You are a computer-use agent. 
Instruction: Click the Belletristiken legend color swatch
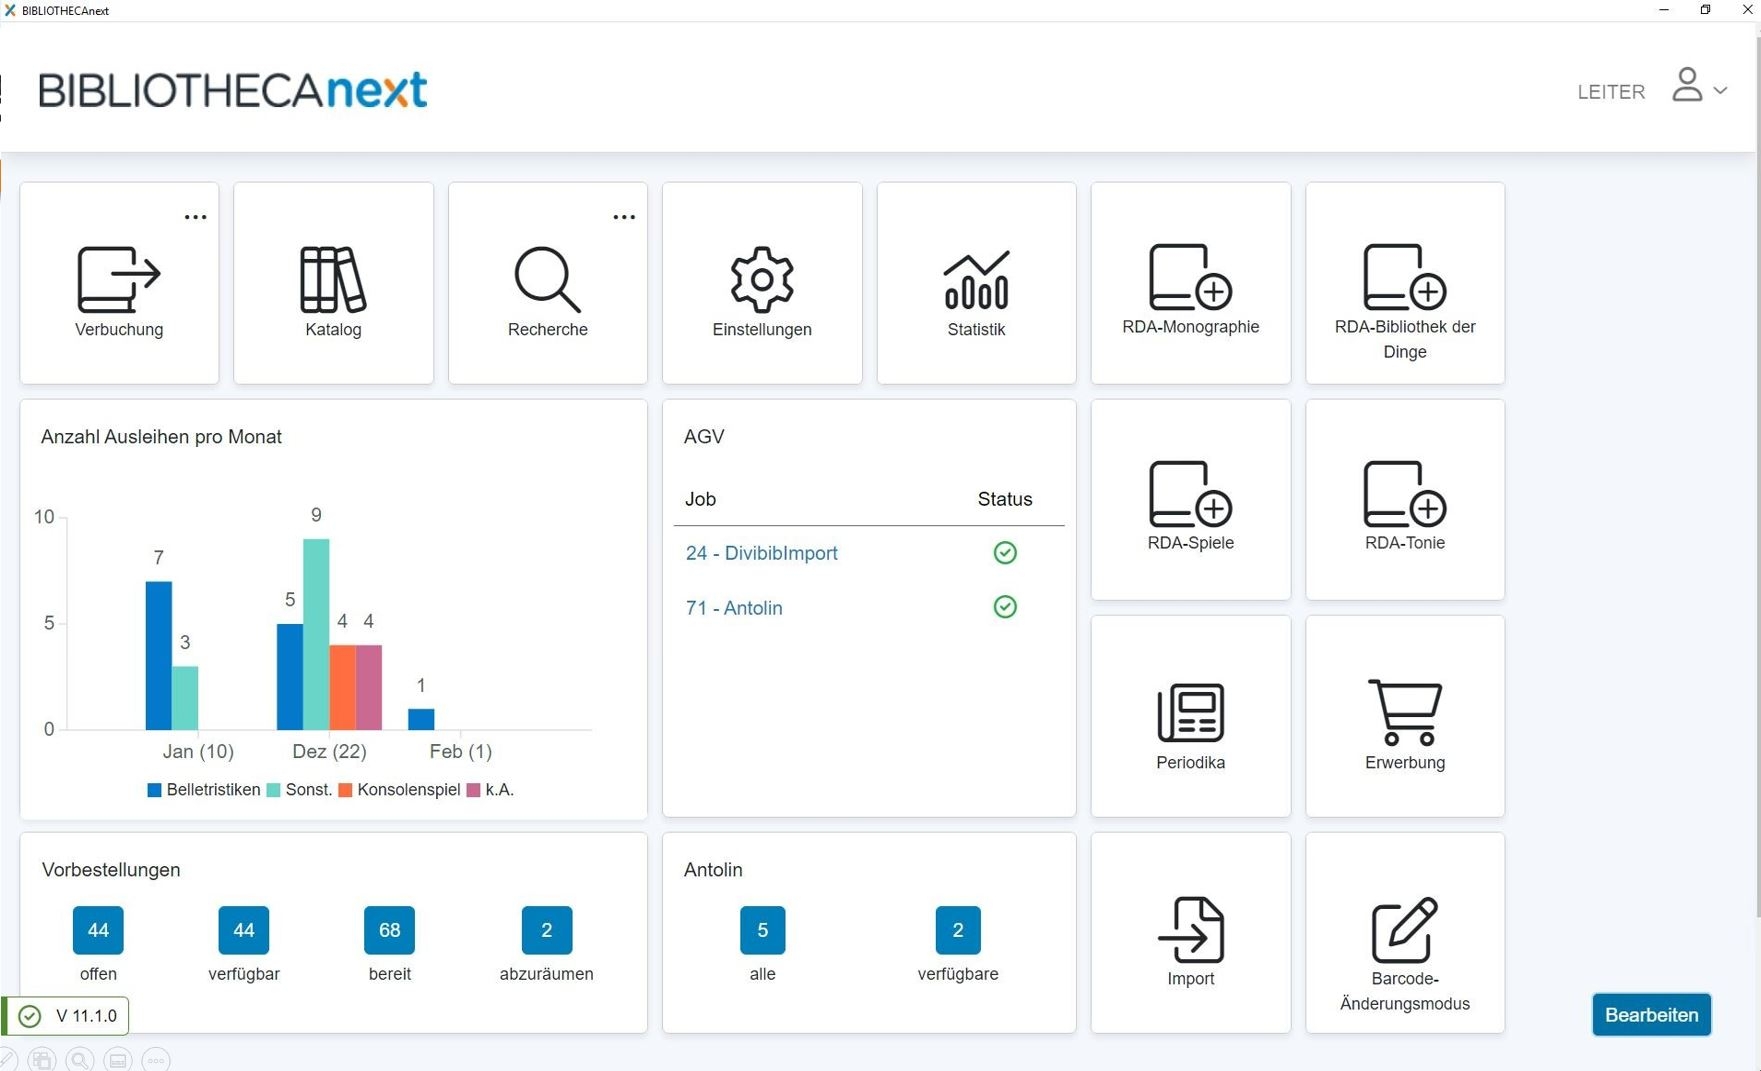tap(154, 790)
